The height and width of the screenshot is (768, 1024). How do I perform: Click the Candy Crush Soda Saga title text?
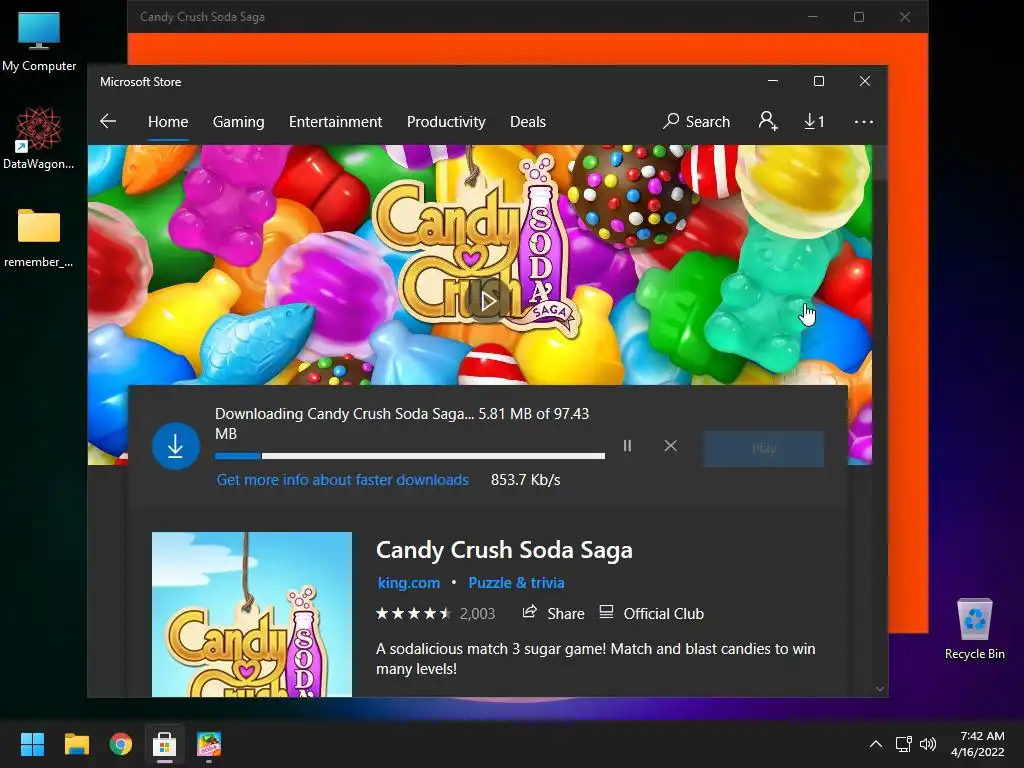tap(504, 550)
